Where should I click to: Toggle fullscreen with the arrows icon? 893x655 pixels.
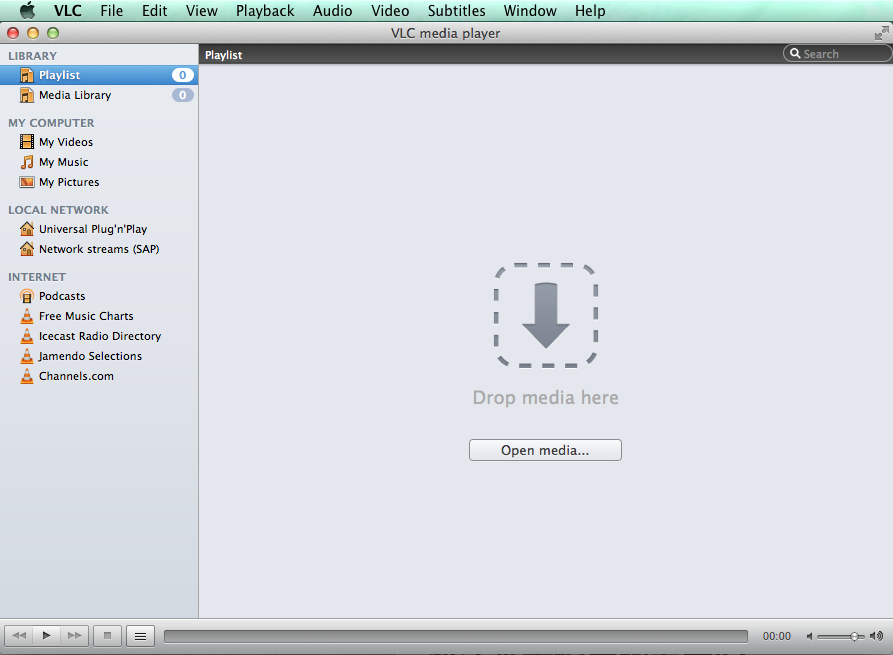click(x=882, y=33)
